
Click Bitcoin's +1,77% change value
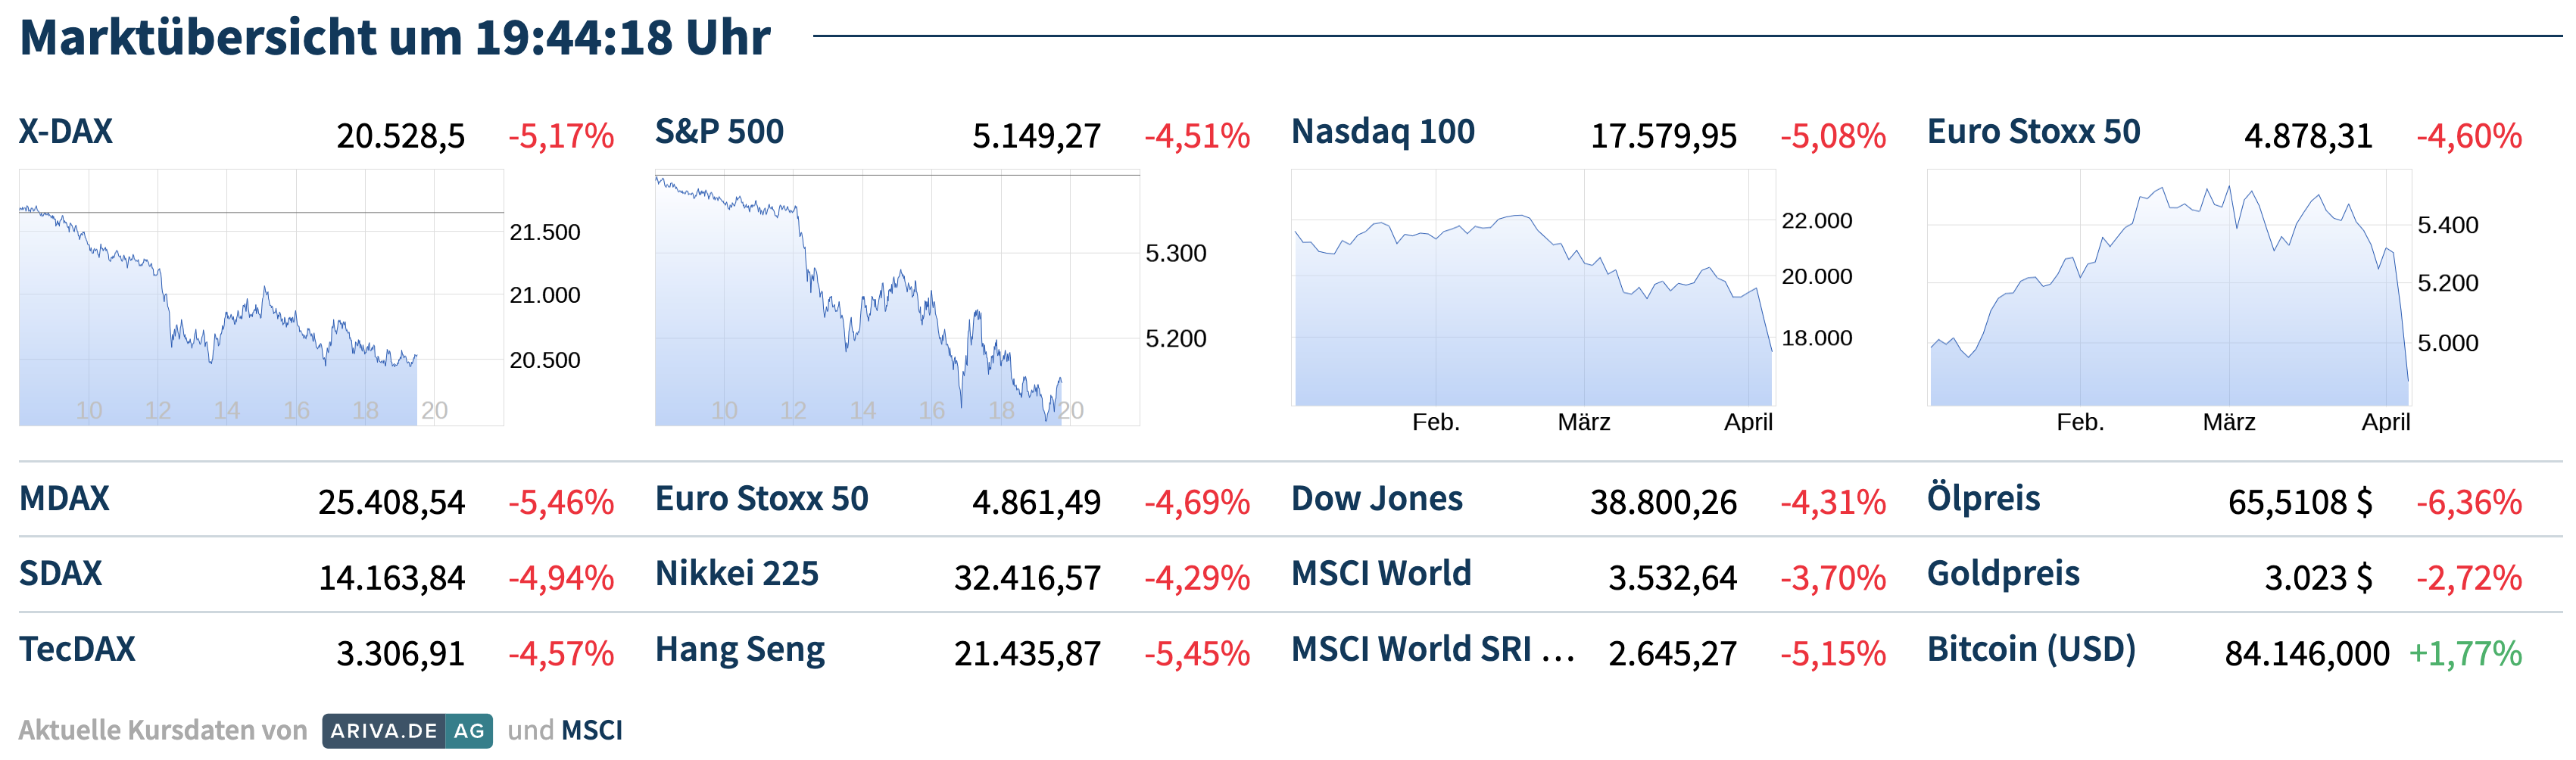pyautogui.click(x=2465, y=654)
